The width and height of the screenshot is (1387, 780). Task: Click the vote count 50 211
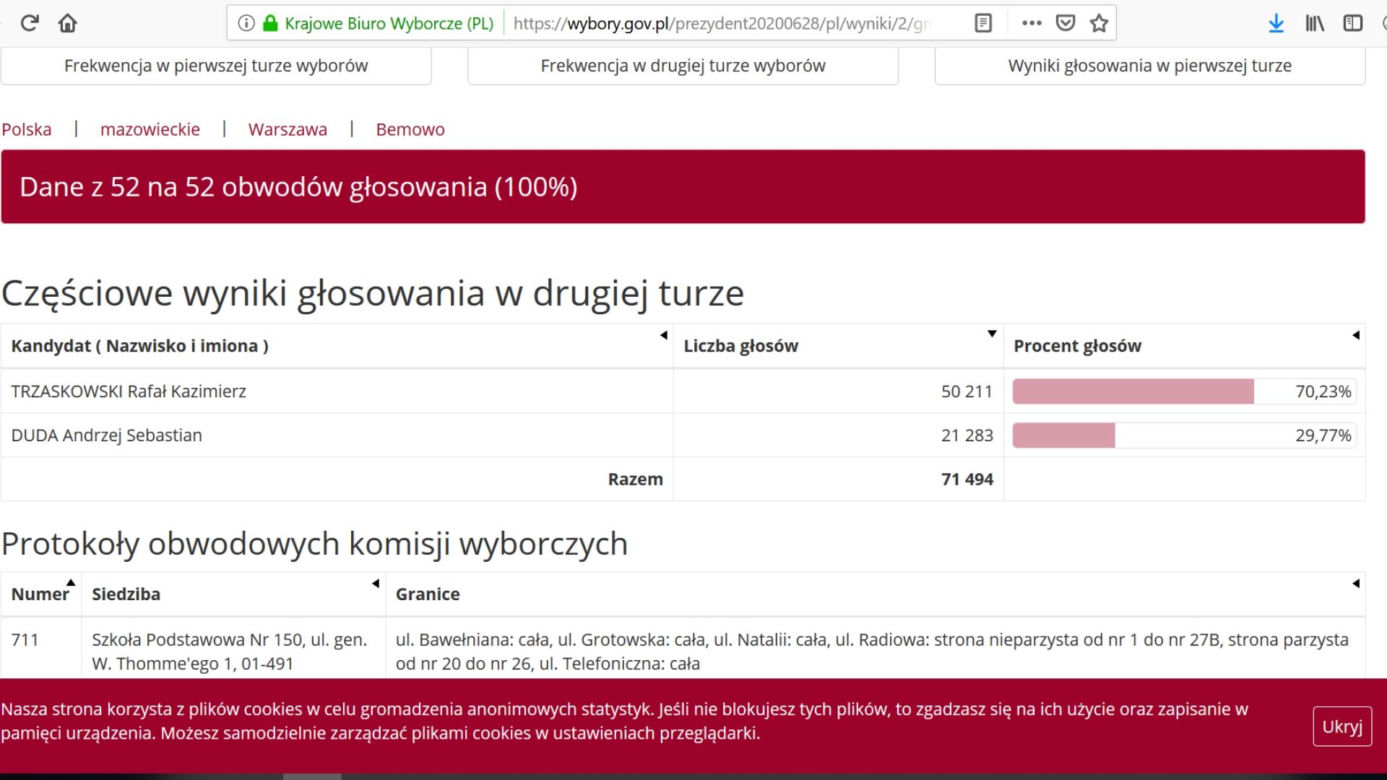click(x=967, y=392)
